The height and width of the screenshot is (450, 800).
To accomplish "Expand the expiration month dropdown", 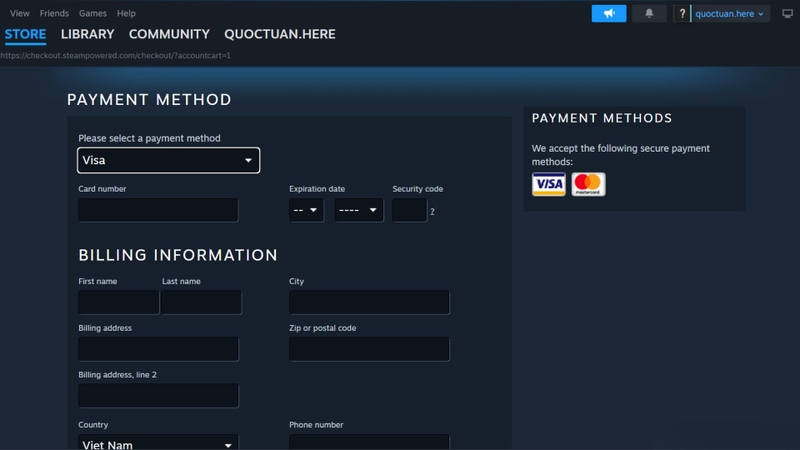I will click(x=306, y=210).
